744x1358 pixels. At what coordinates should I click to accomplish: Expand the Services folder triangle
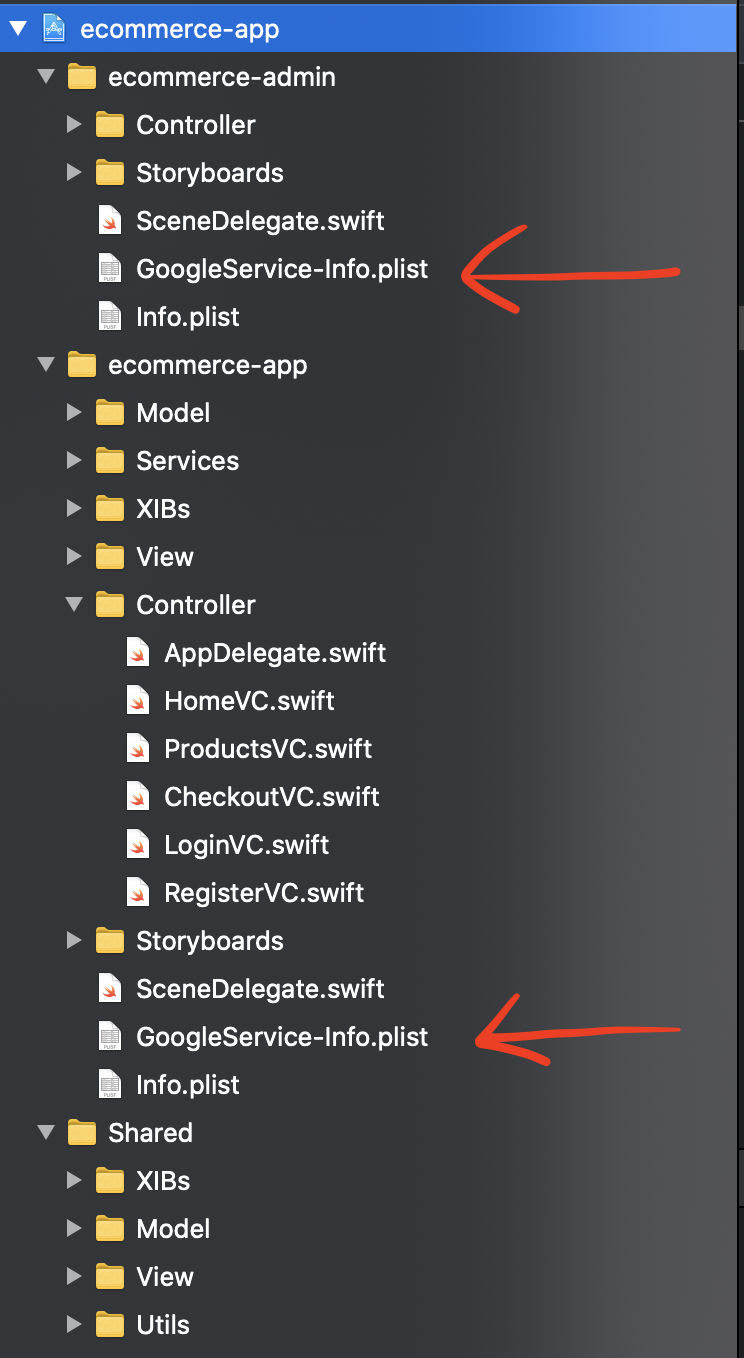73,460
